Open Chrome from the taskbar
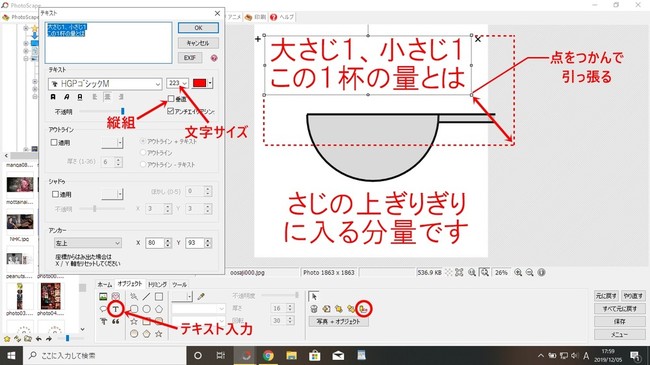The image size is (650, 365). coord(268,355)
